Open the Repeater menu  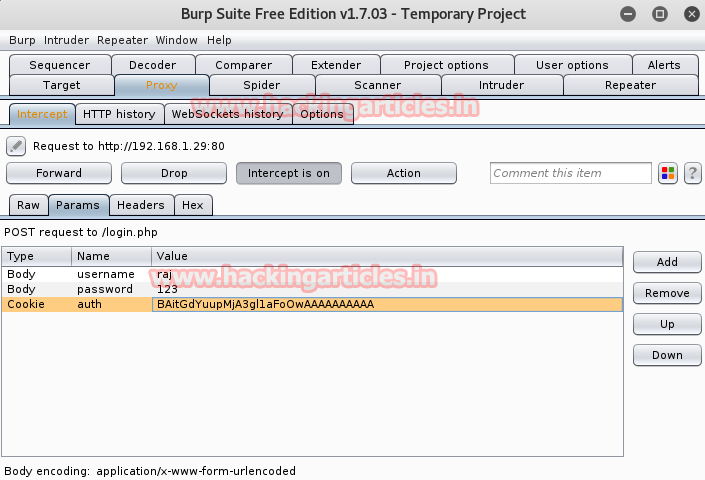point(122,40)
